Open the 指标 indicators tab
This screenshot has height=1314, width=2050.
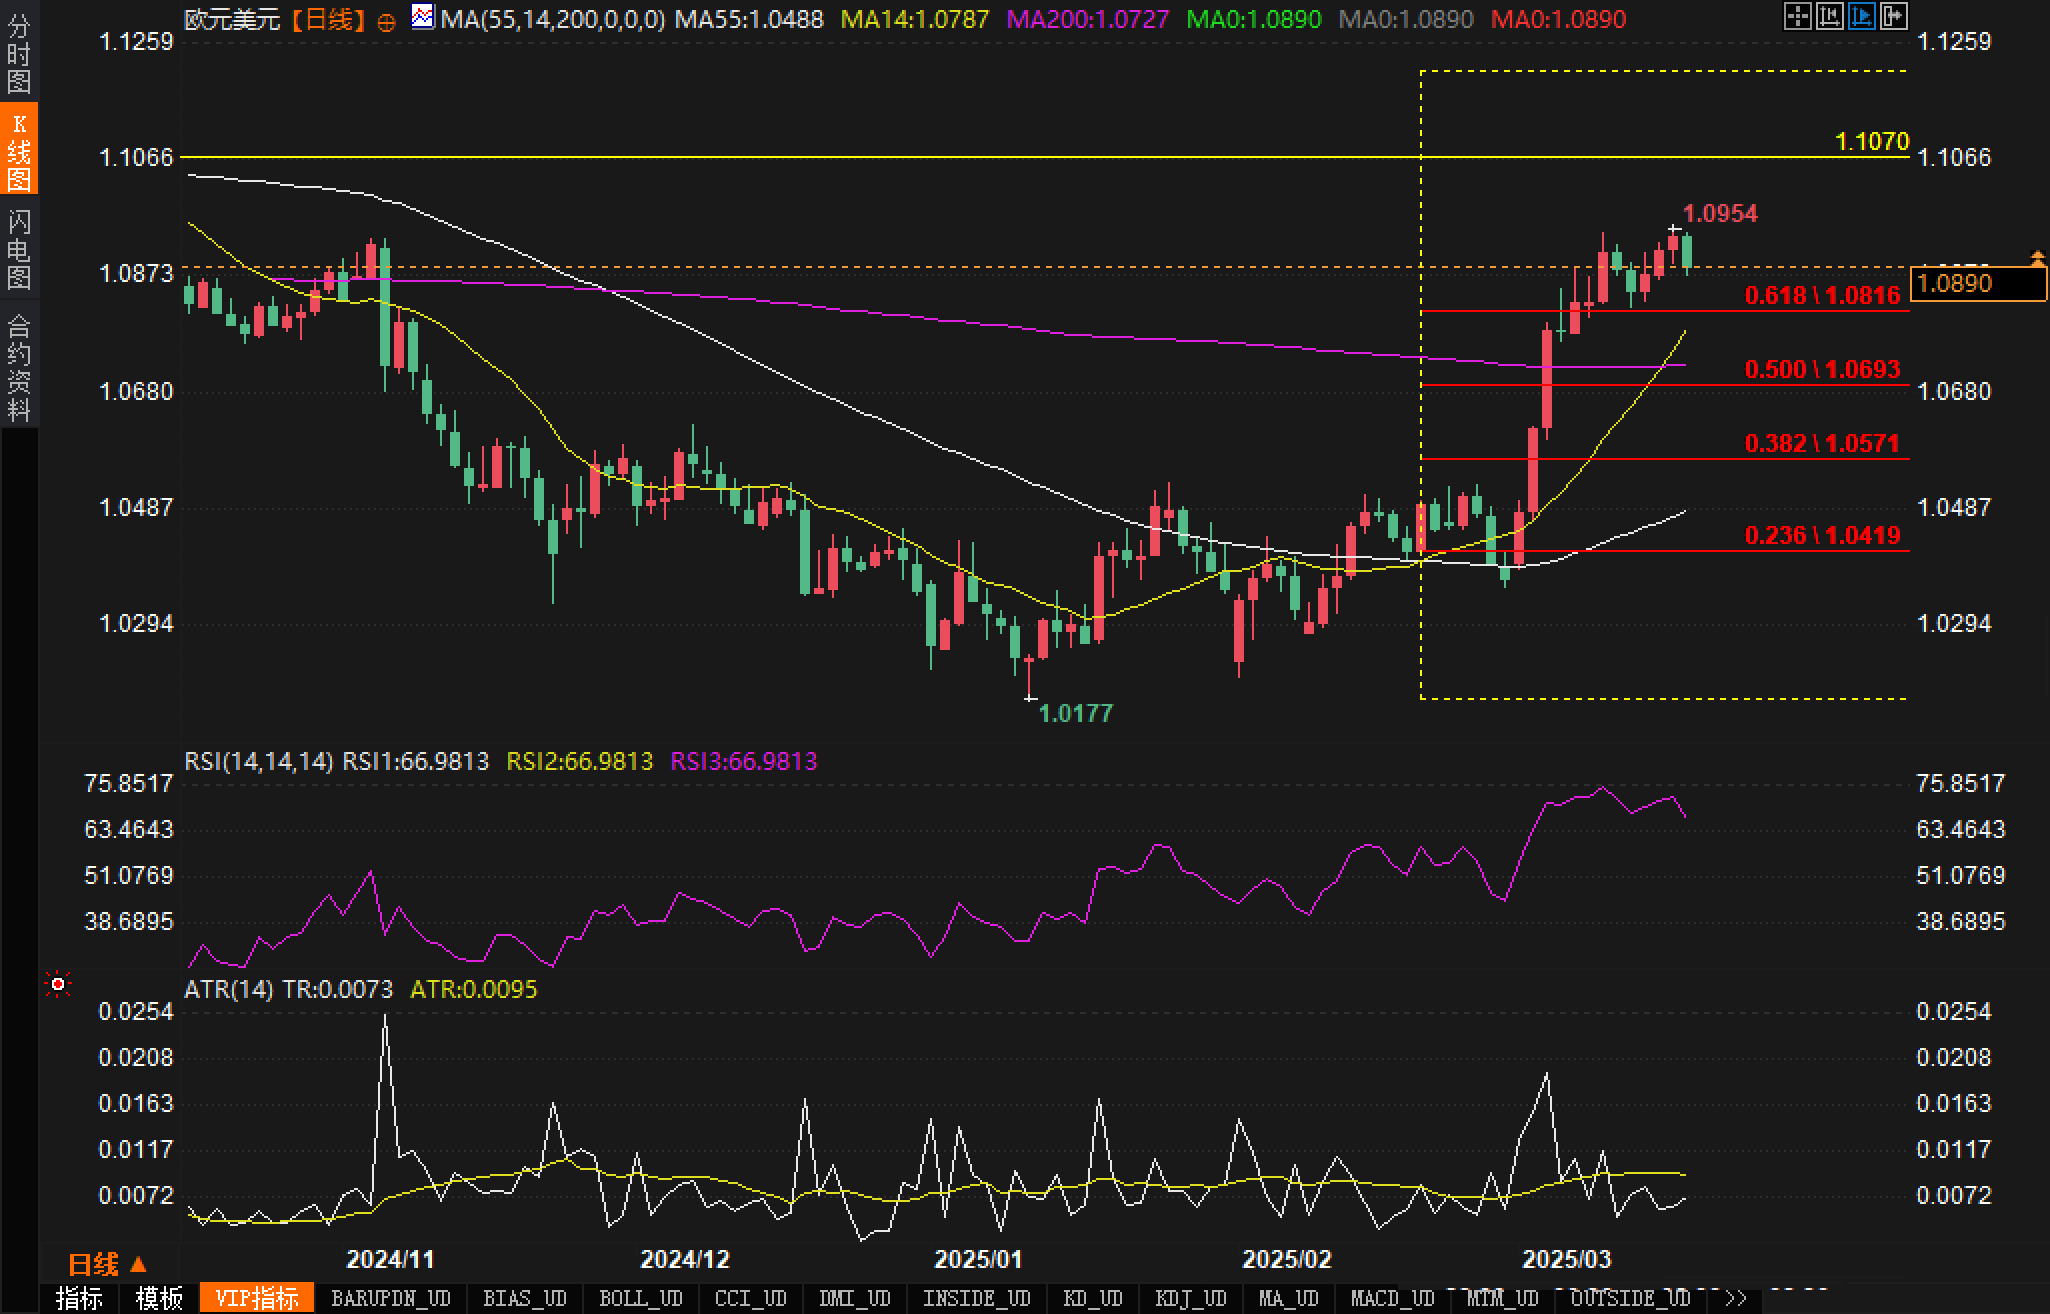click(80, 1299)
